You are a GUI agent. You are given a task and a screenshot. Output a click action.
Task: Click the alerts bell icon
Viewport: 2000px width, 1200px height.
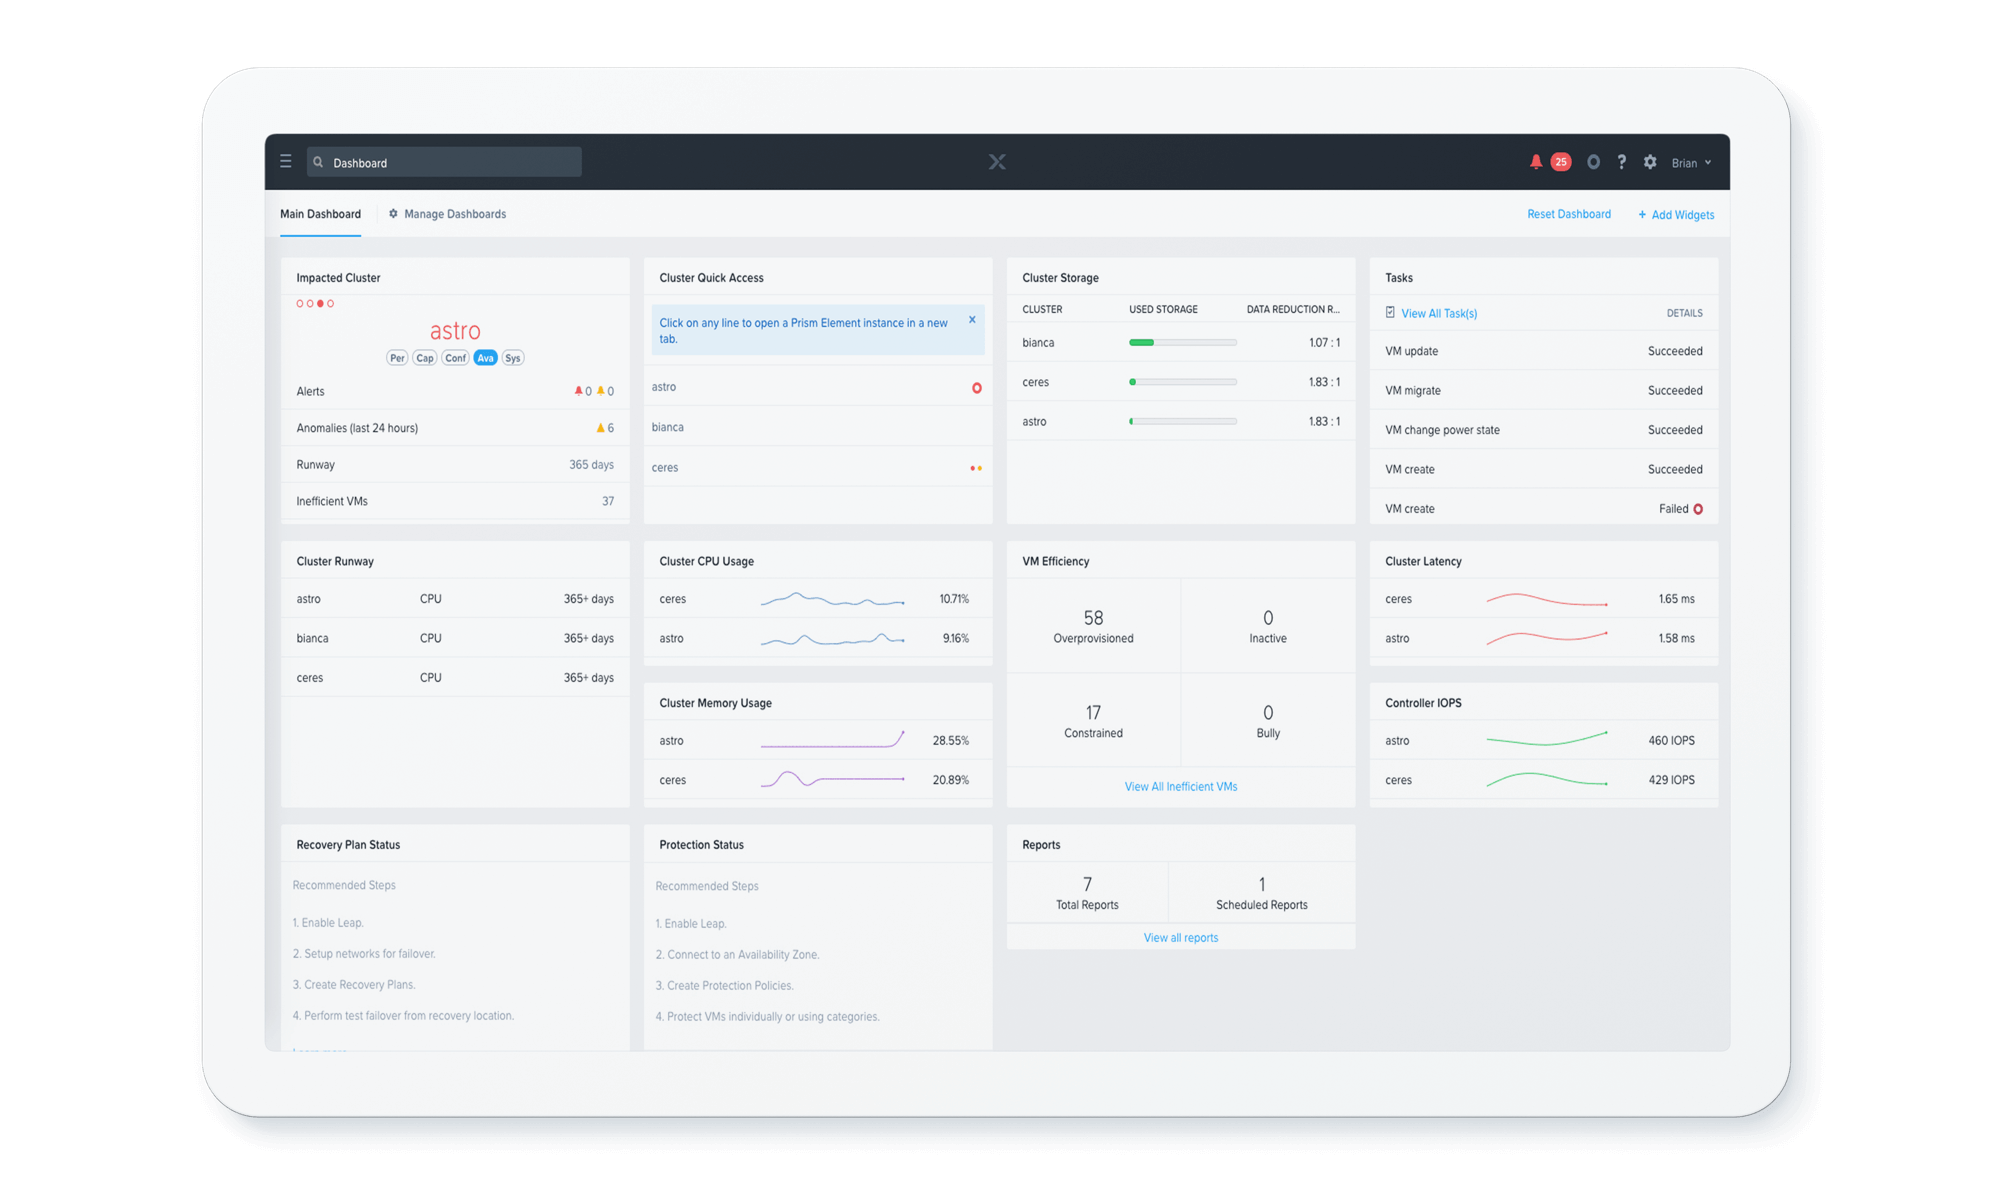tap(1536, 162)
